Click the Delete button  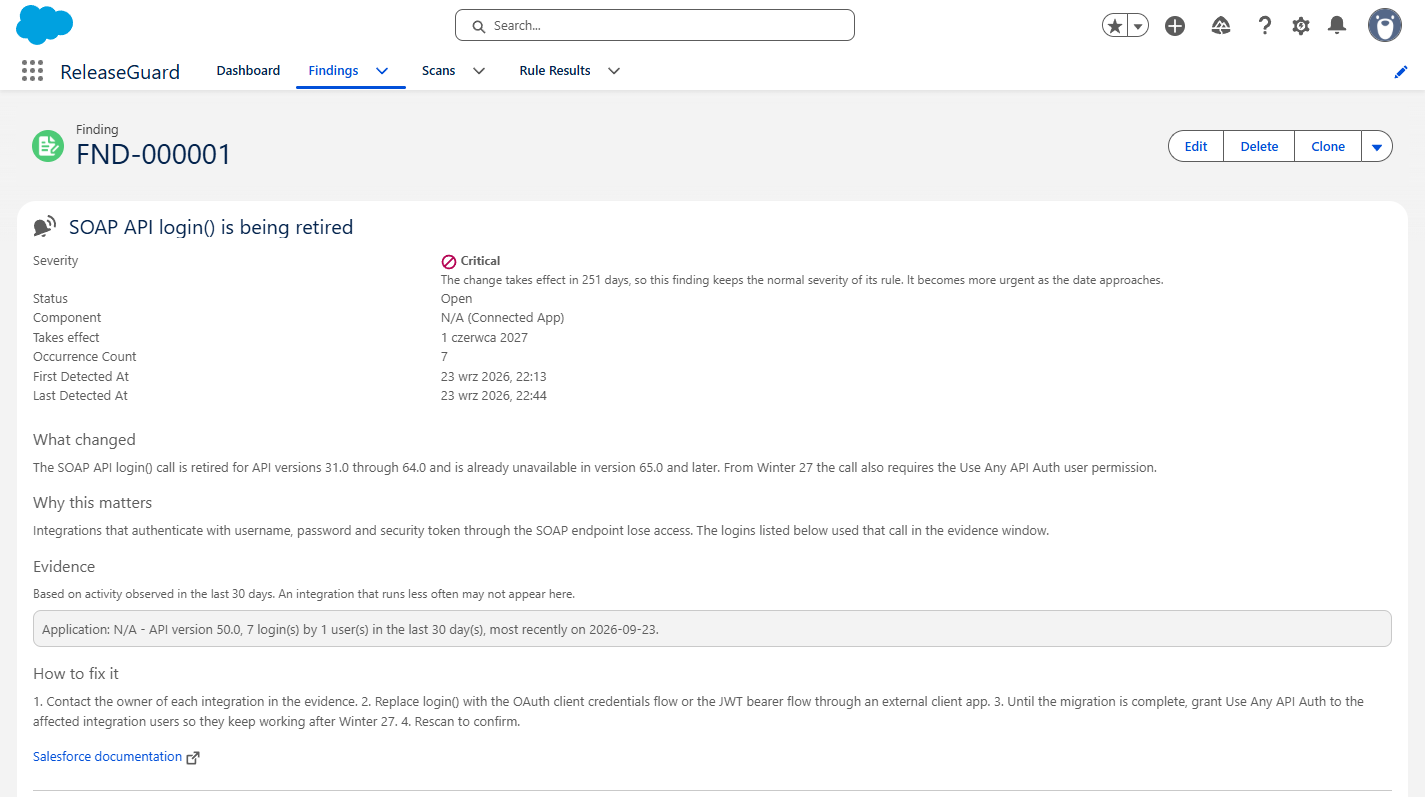click(x=1259, y=146)
